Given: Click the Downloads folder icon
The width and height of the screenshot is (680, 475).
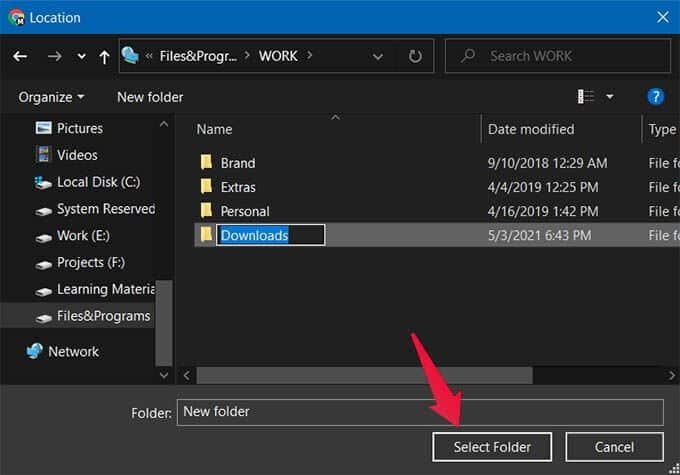Looking at the screenshot, I should click(206, 235).
